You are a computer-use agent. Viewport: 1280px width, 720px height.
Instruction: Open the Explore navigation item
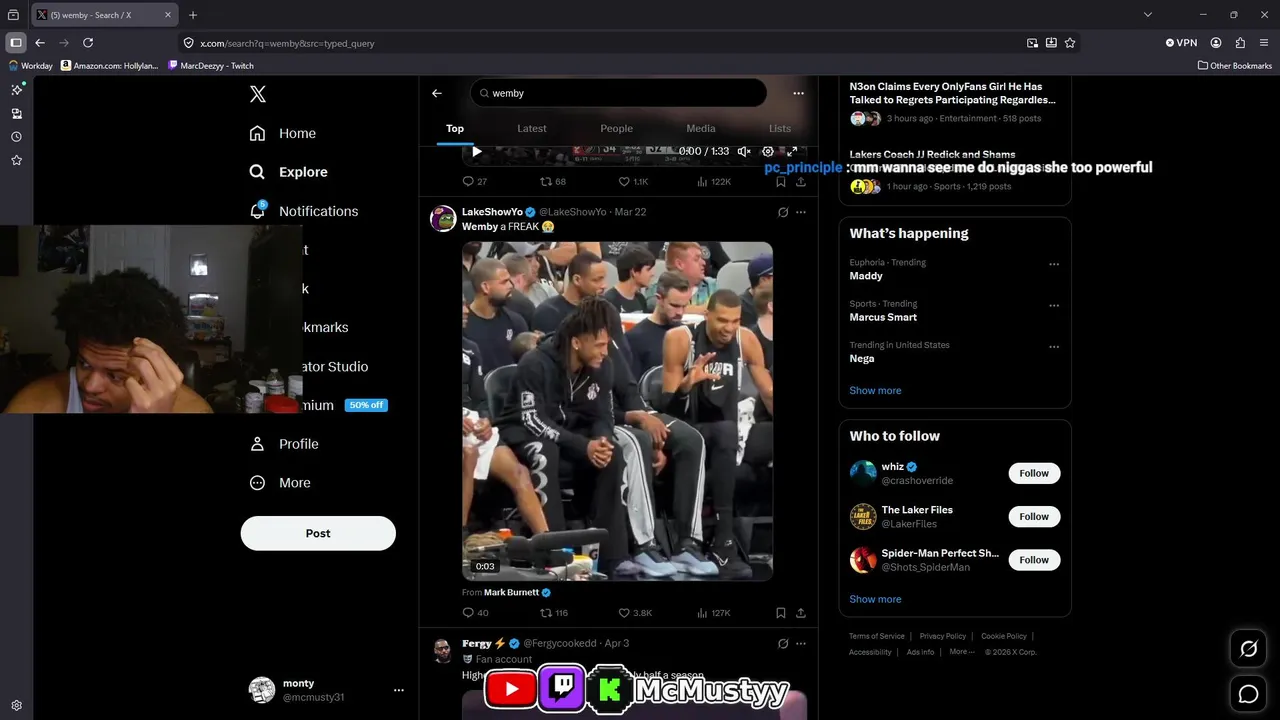click(288, 172)
